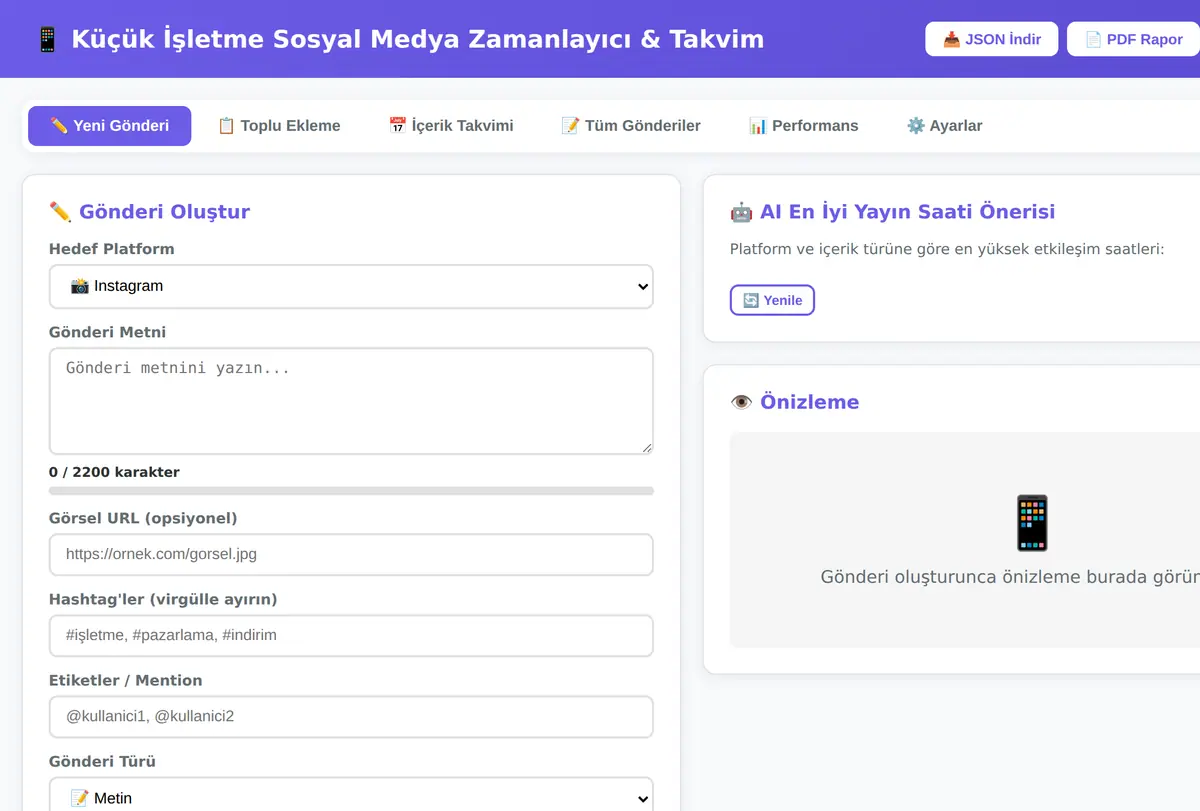The height and width of the screenshot is (811, 1200).
Task: Click the "Platform ve içerik türüne göre" description
Action: [x=947, y=249]
